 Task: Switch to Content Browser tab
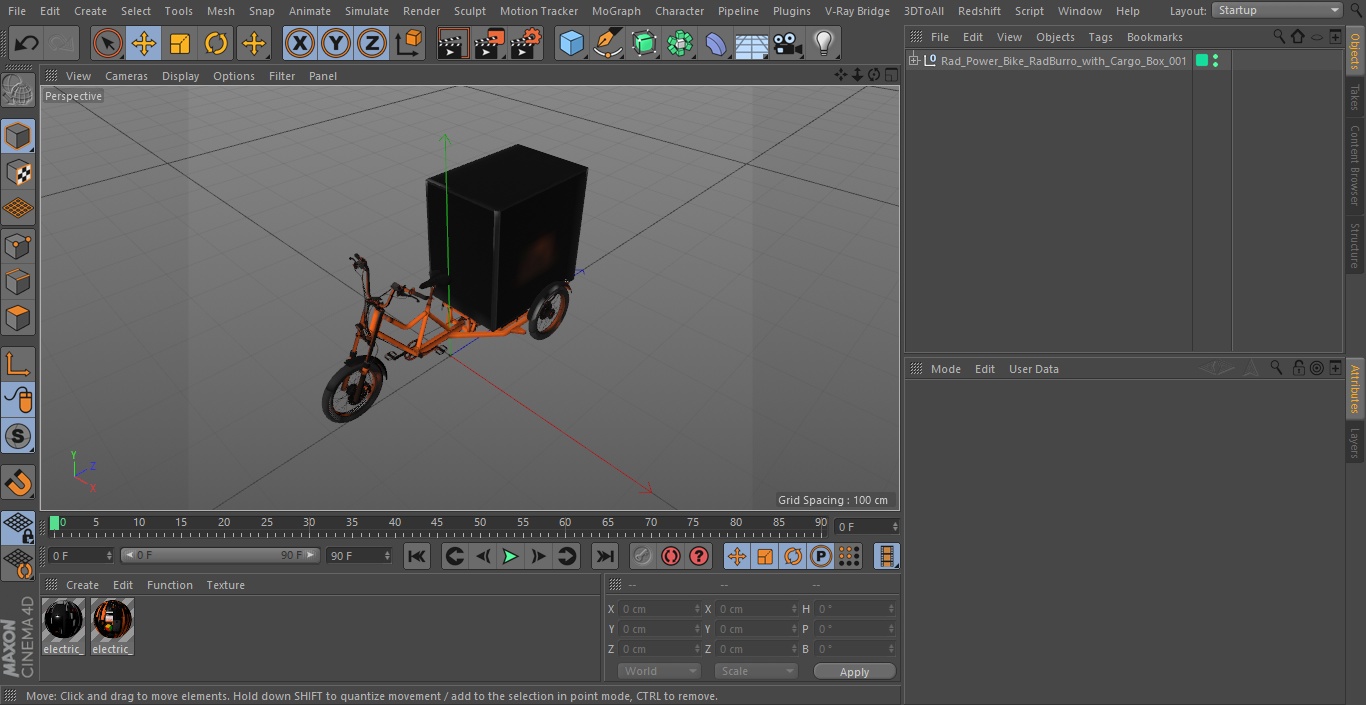tap(1355, 165)
